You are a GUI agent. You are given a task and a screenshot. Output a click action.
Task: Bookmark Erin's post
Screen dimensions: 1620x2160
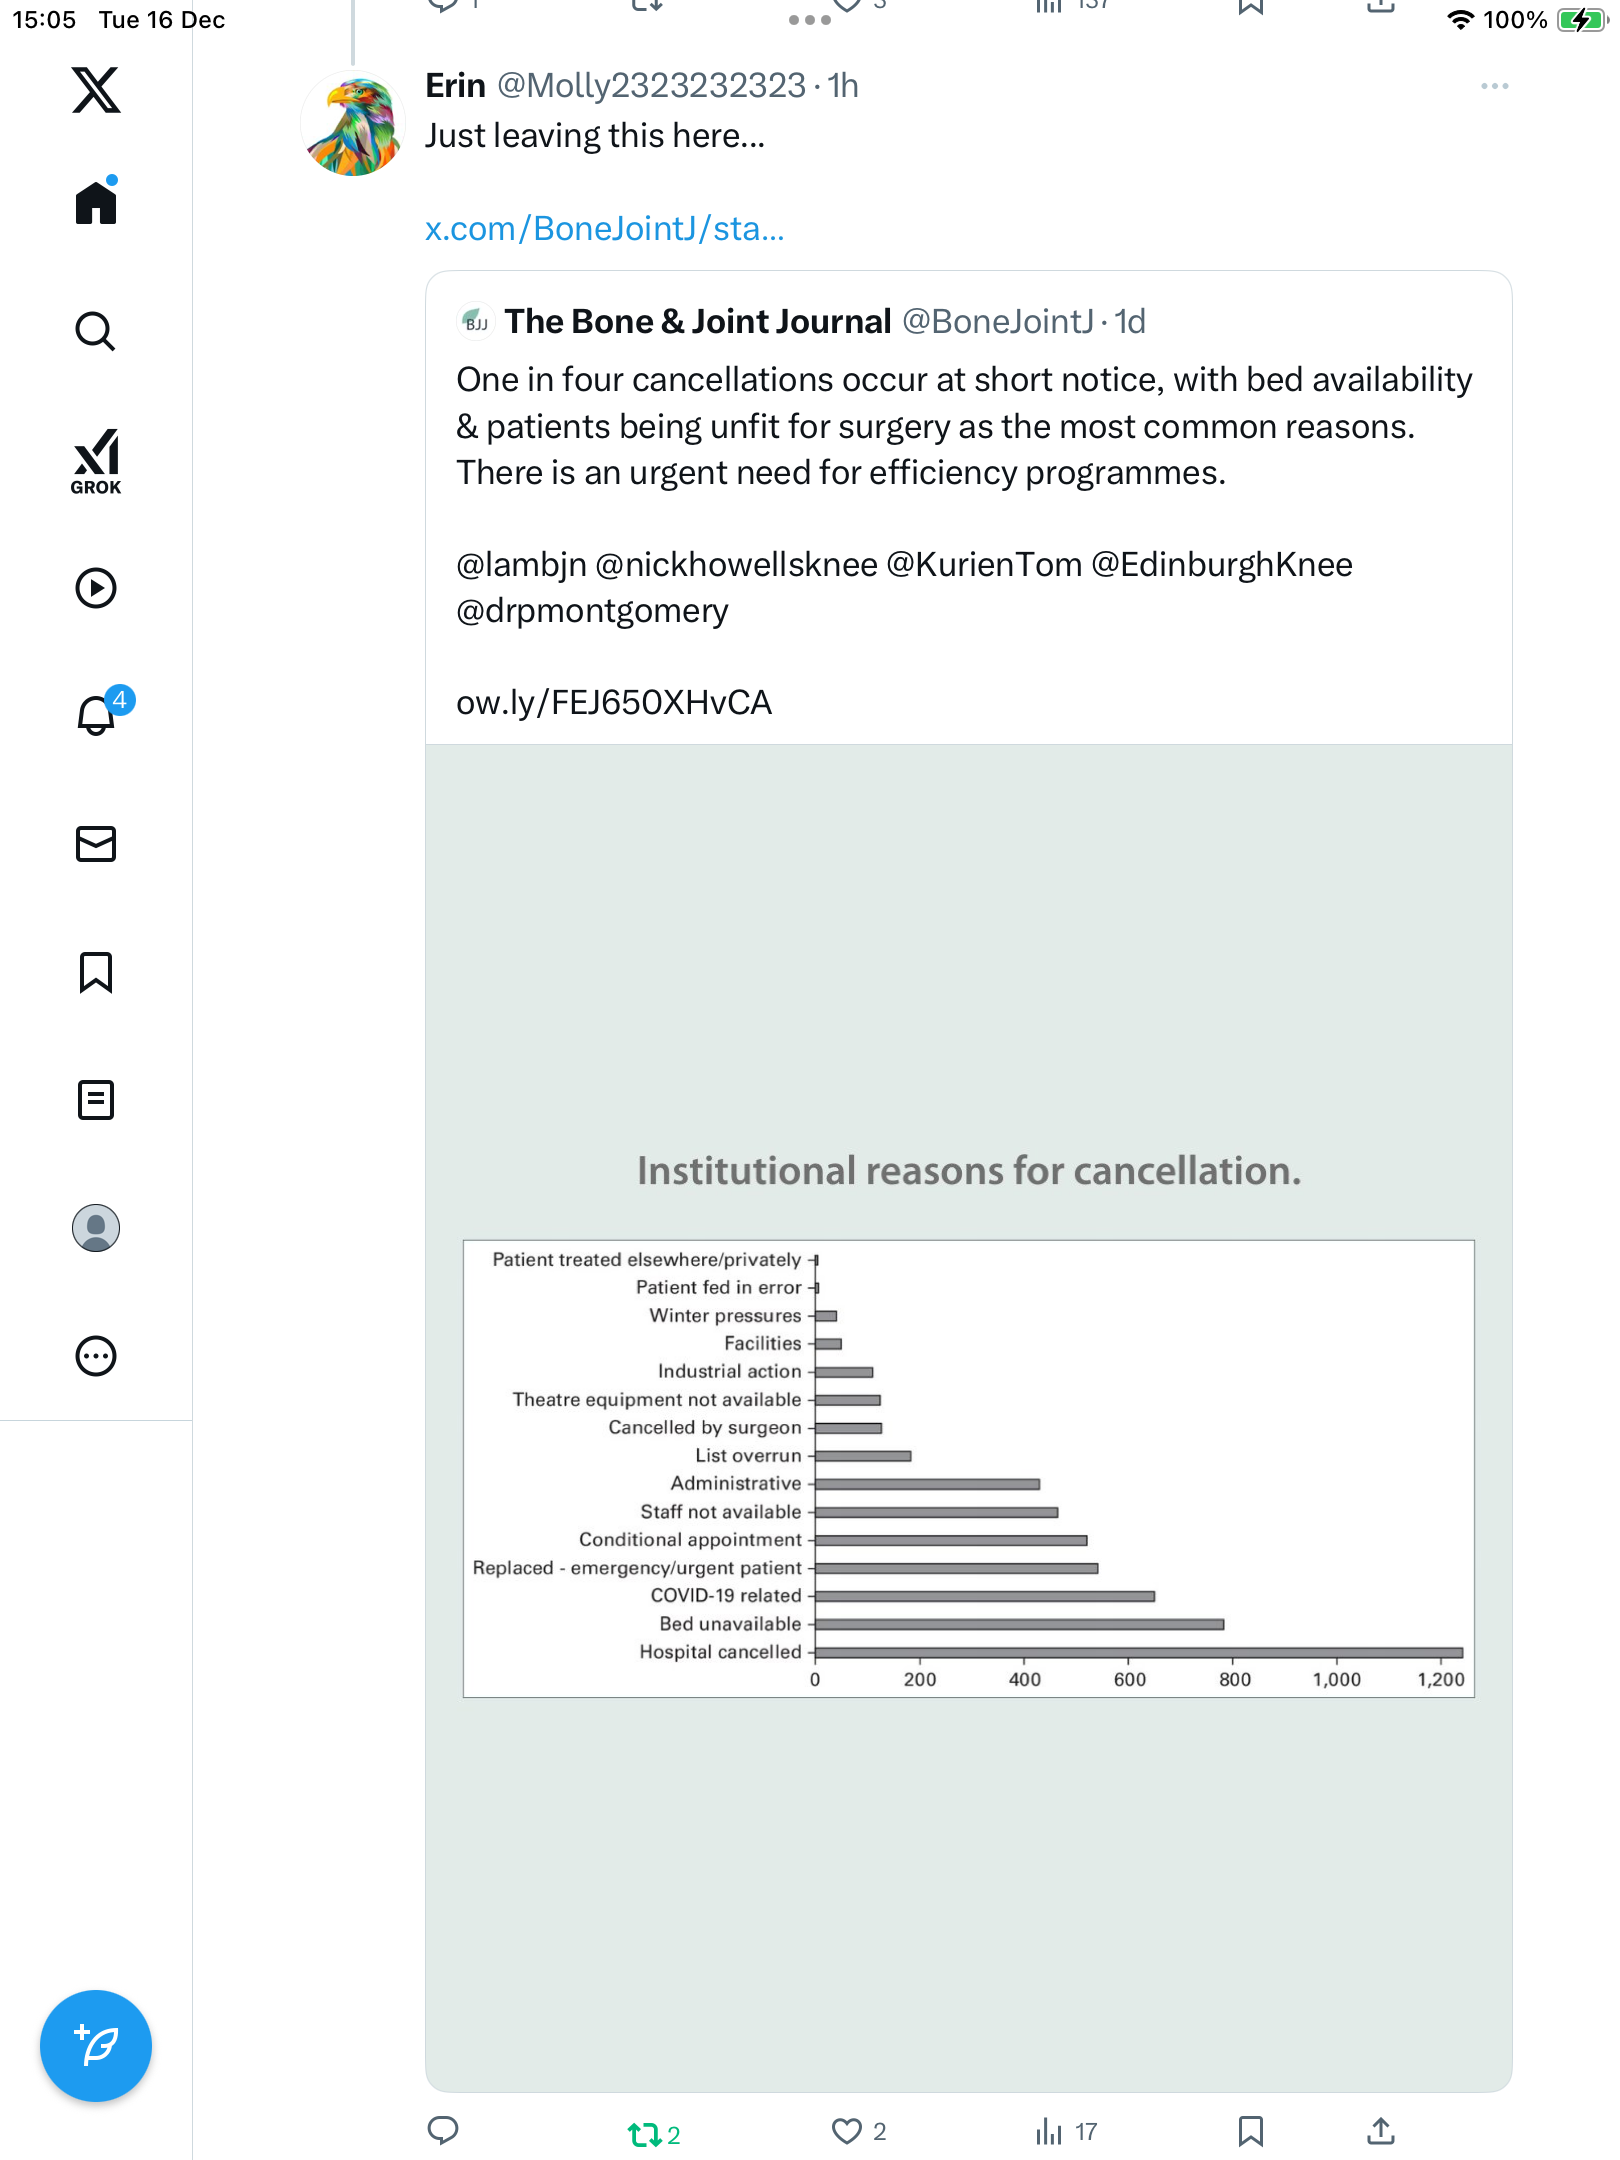pyautogui.click(x=1250, y=2132)
